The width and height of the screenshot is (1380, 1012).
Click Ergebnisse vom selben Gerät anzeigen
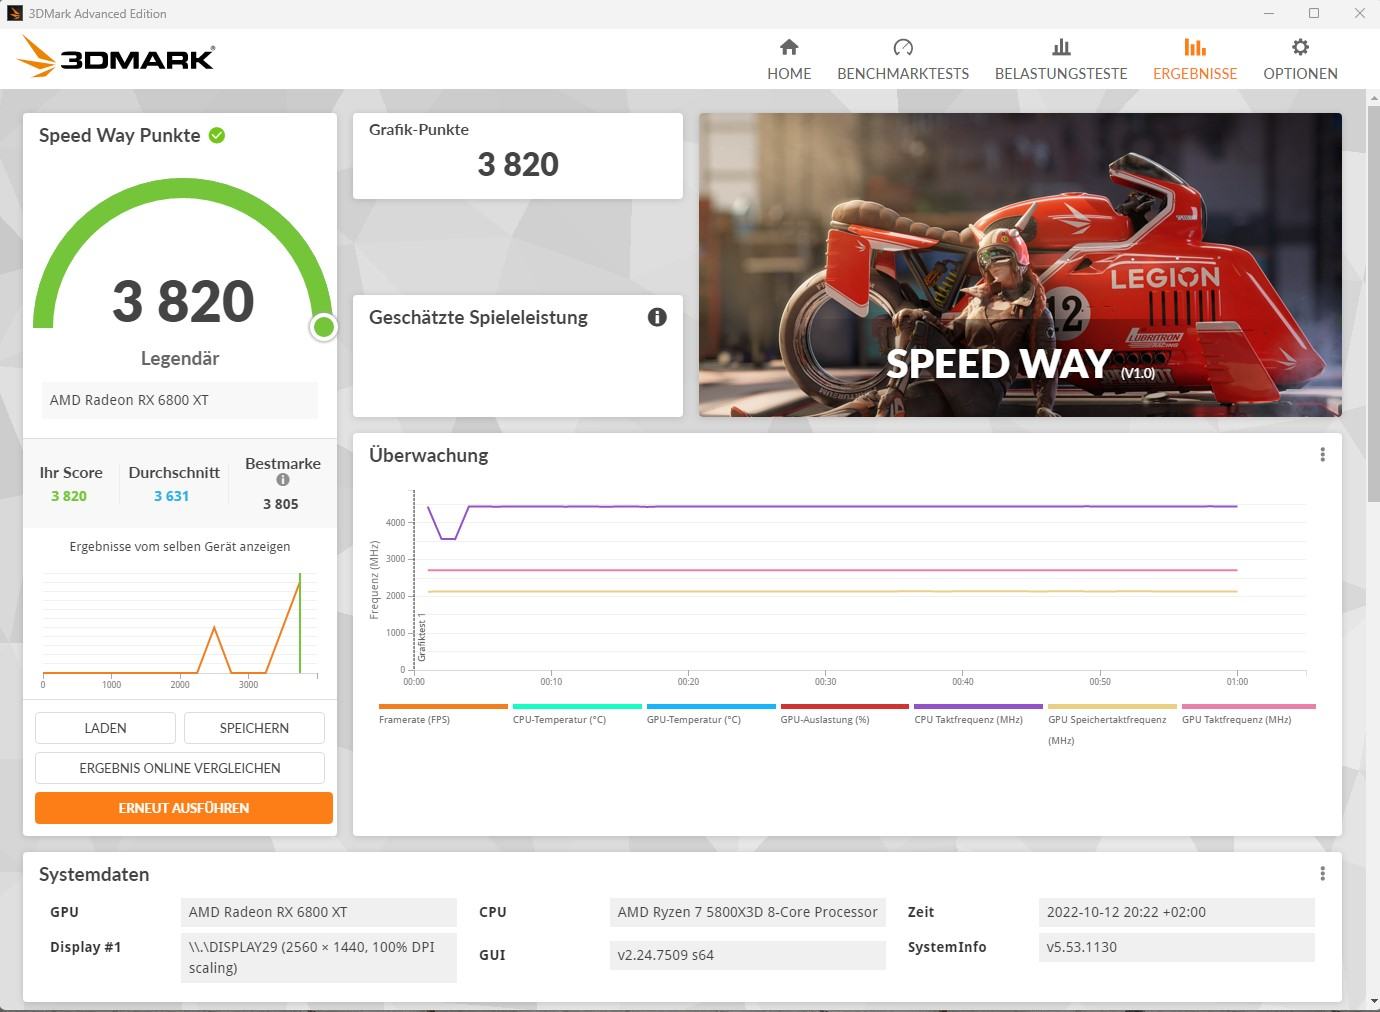180,547
